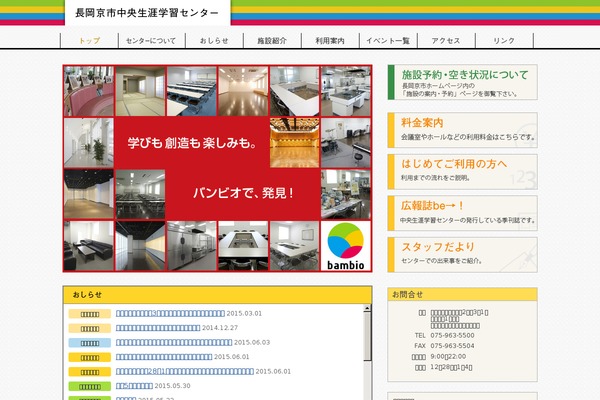Open the 料金案内 banner
This screenshot has height=400, width=600.
click(x=462, y=130)
